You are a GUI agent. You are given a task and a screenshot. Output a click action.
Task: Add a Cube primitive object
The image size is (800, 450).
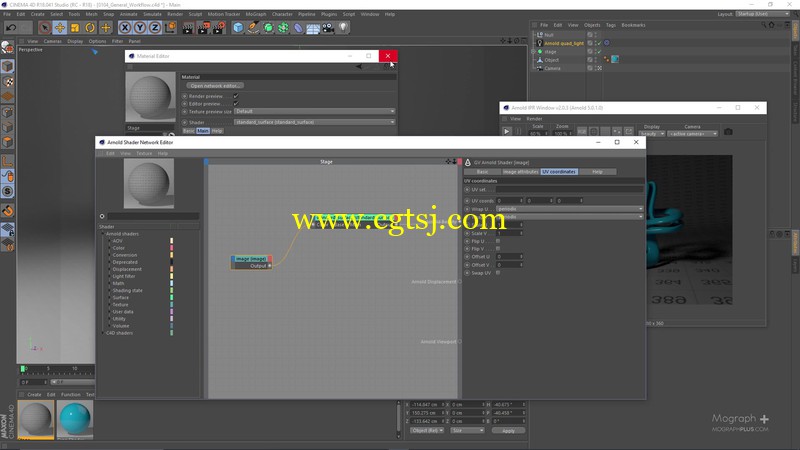coord(238,28)
